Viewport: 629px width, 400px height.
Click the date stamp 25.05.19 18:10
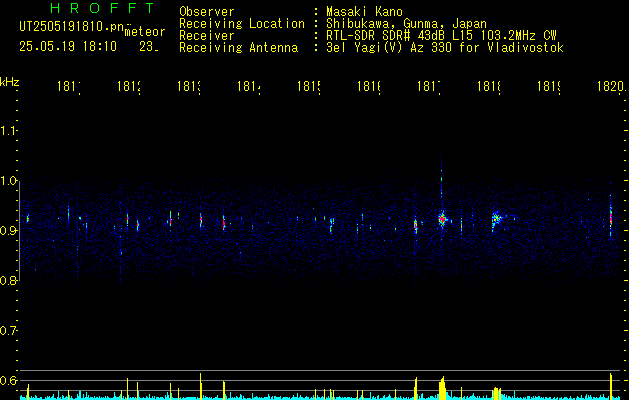click(x=68, y=47)
